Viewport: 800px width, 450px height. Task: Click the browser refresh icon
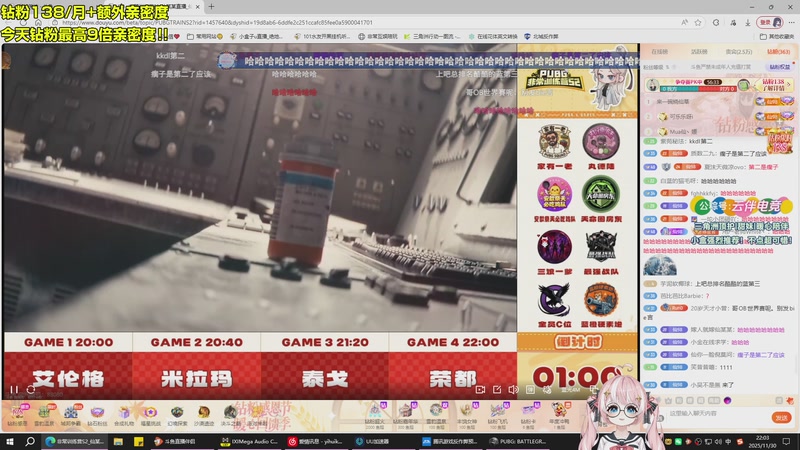click(x=23, y=22)
